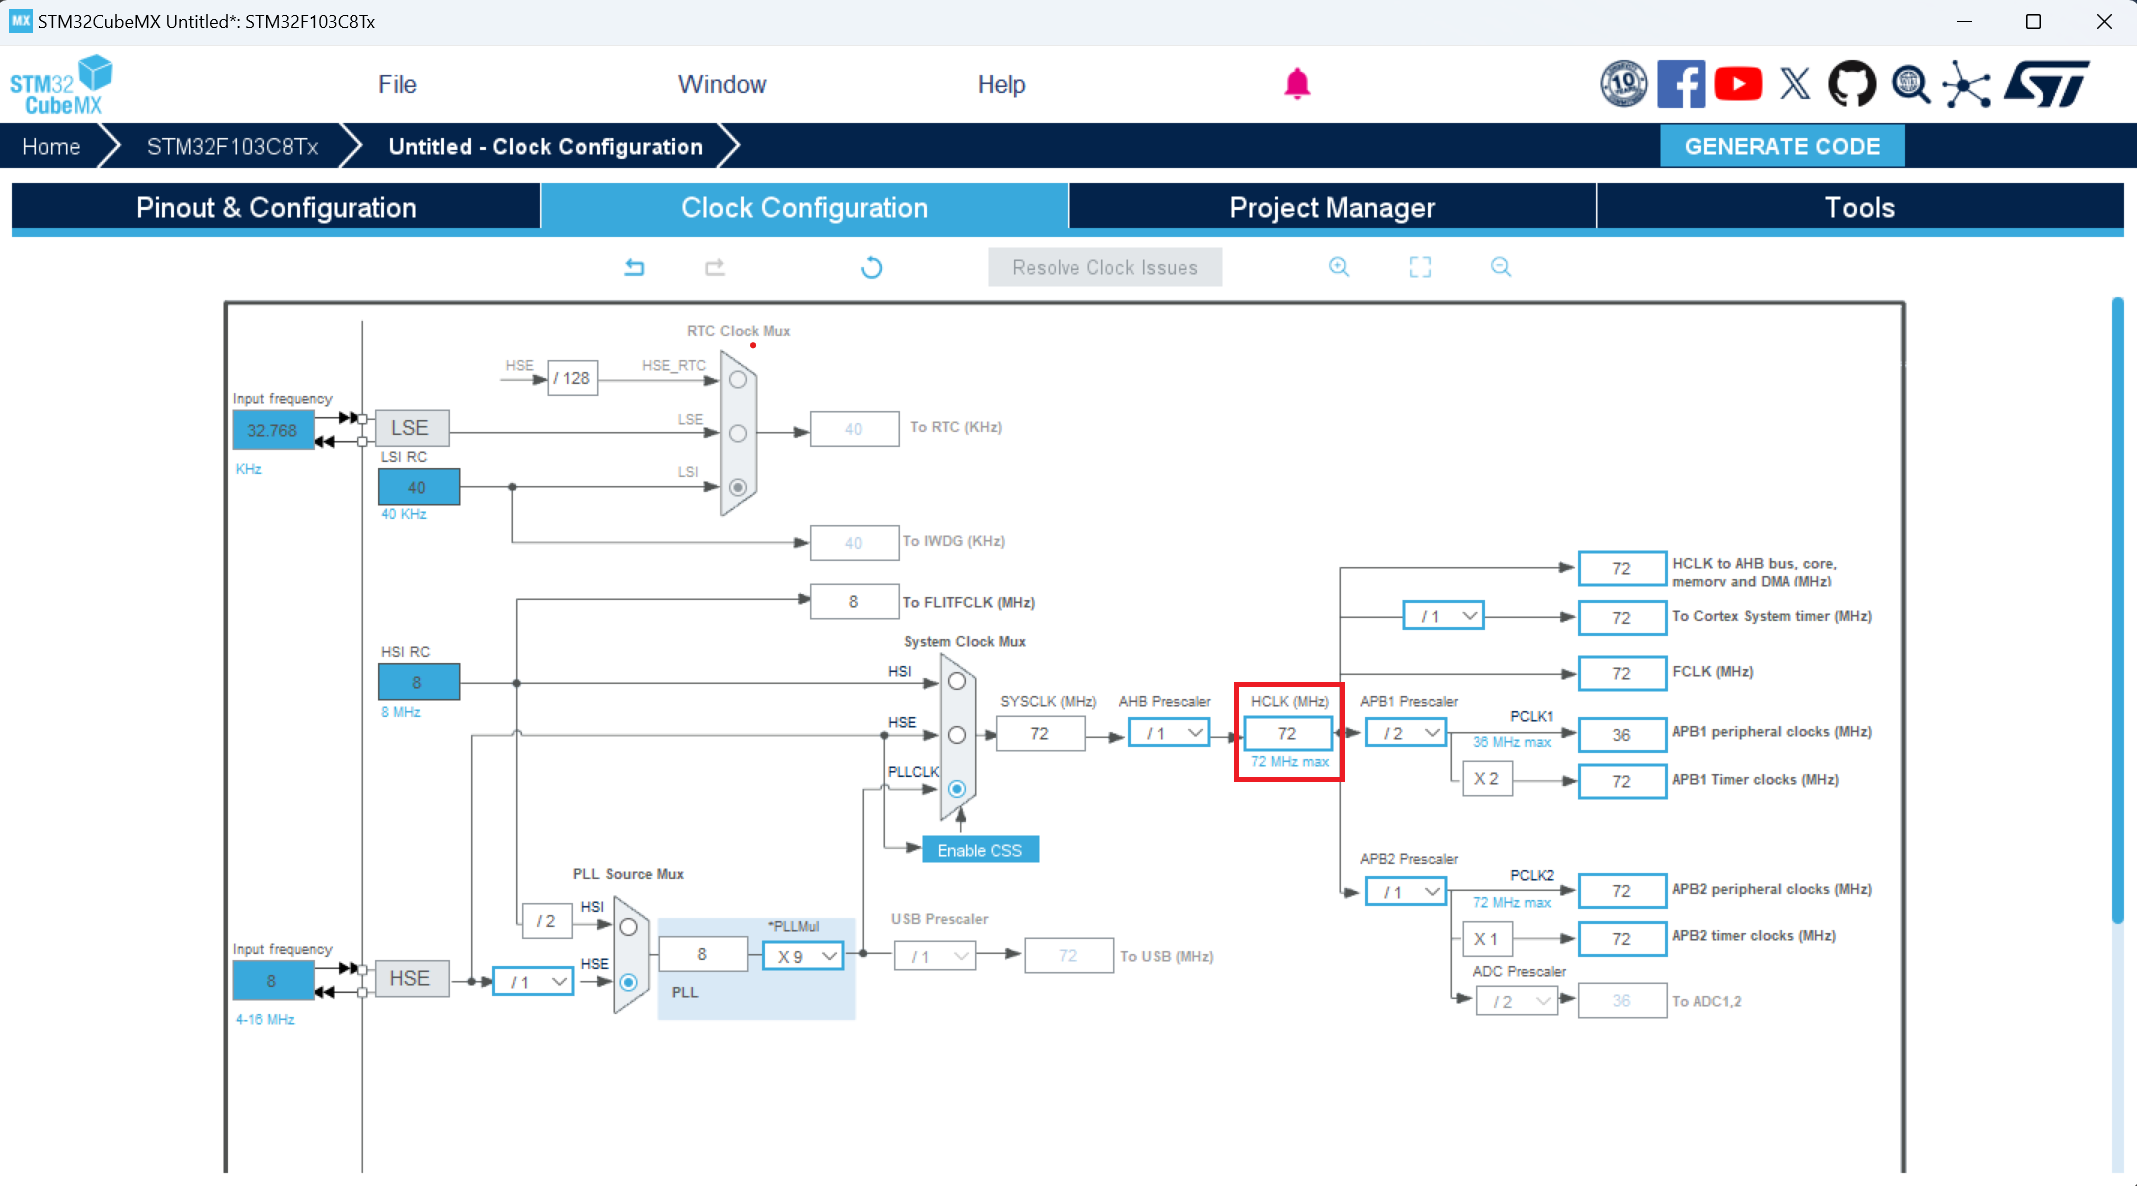Click the YouTube icon
2137x1186 pixels.
click(1738, 84)
